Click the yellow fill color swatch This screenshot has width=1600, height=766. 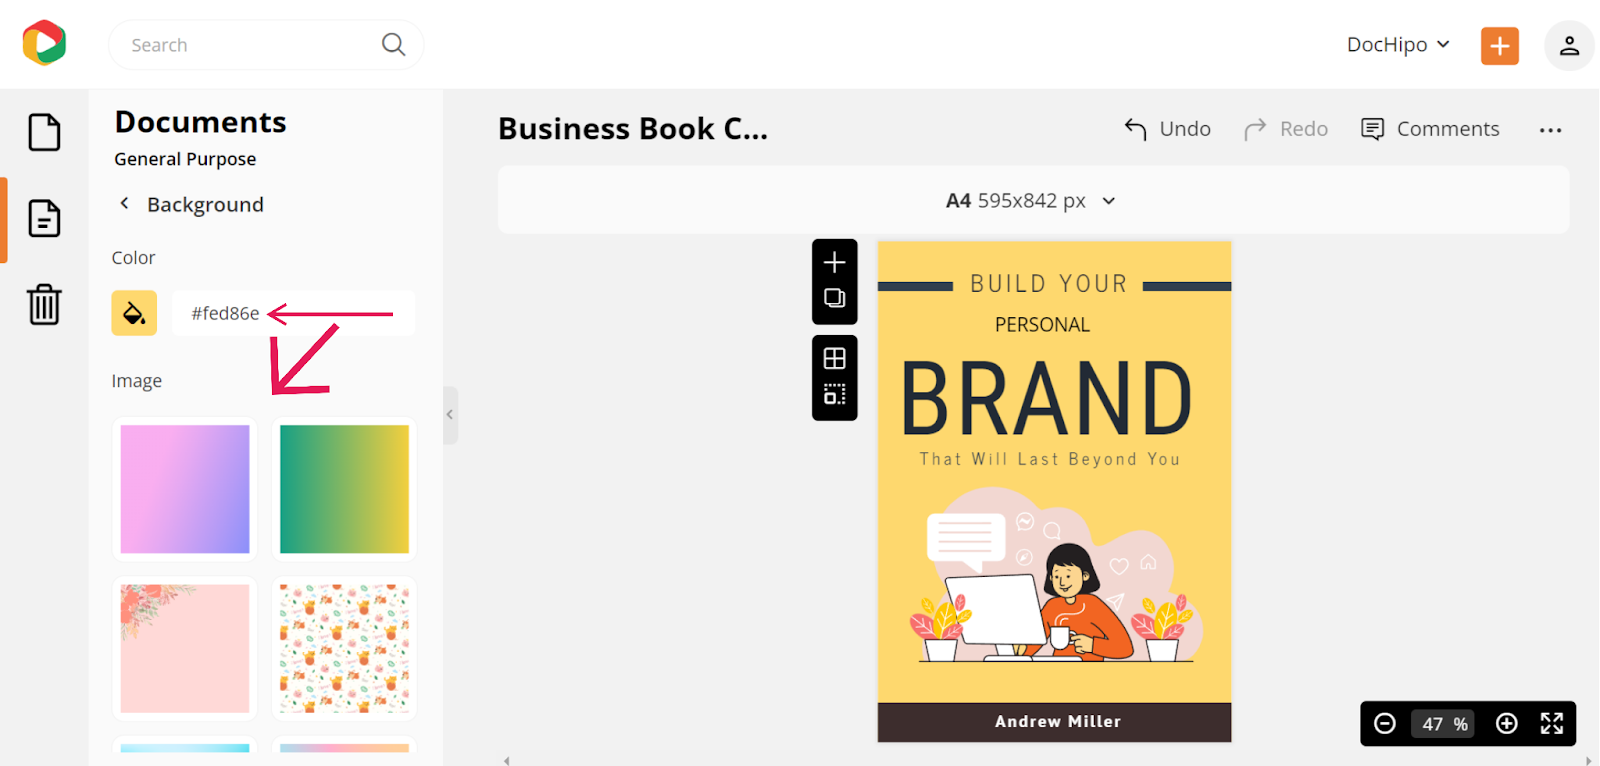[x=134, y=313]
